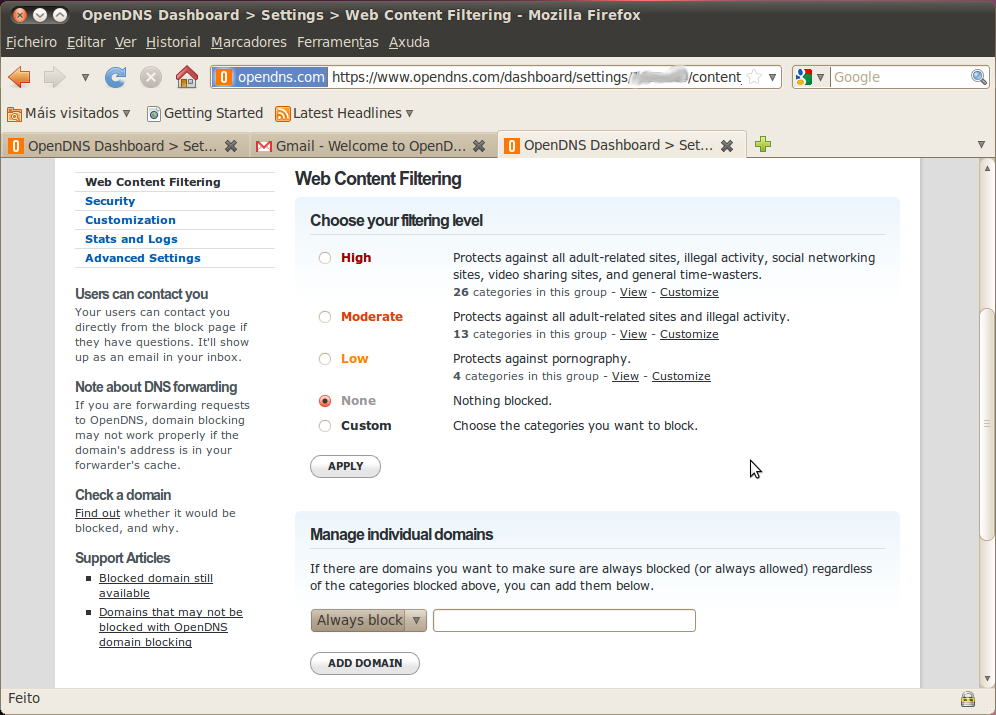Customize the Low filtering group
The height and width of the screenshot is (715, 996).
point(681,376)
